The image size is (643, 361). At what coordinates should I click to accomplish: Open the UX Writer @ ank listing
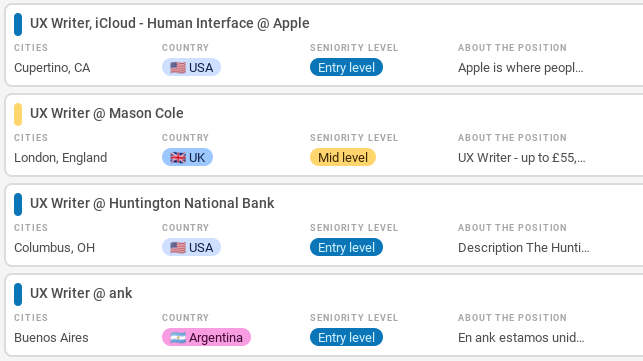(81, 293)
